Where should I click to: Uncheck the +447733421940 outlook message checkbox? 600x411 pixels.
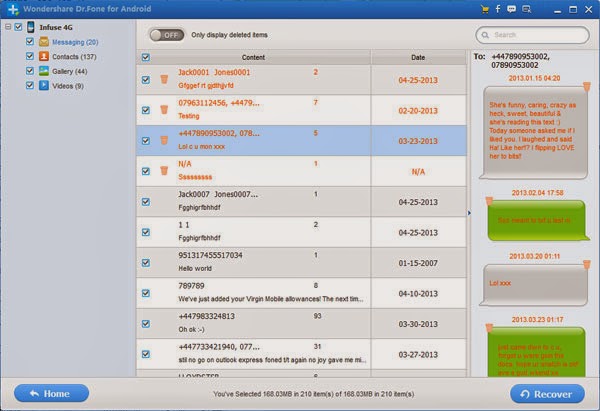[146, 354]
